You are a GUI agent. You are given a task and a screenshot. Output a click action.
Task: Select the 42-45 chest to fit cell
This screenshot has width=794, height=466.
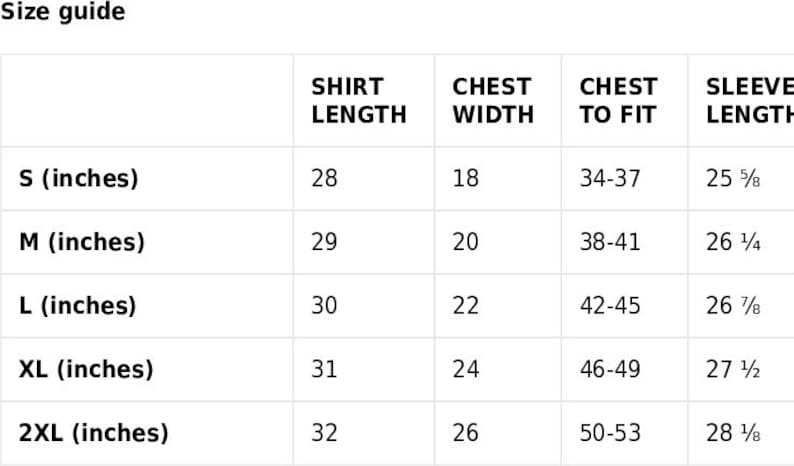pos(610,305)
